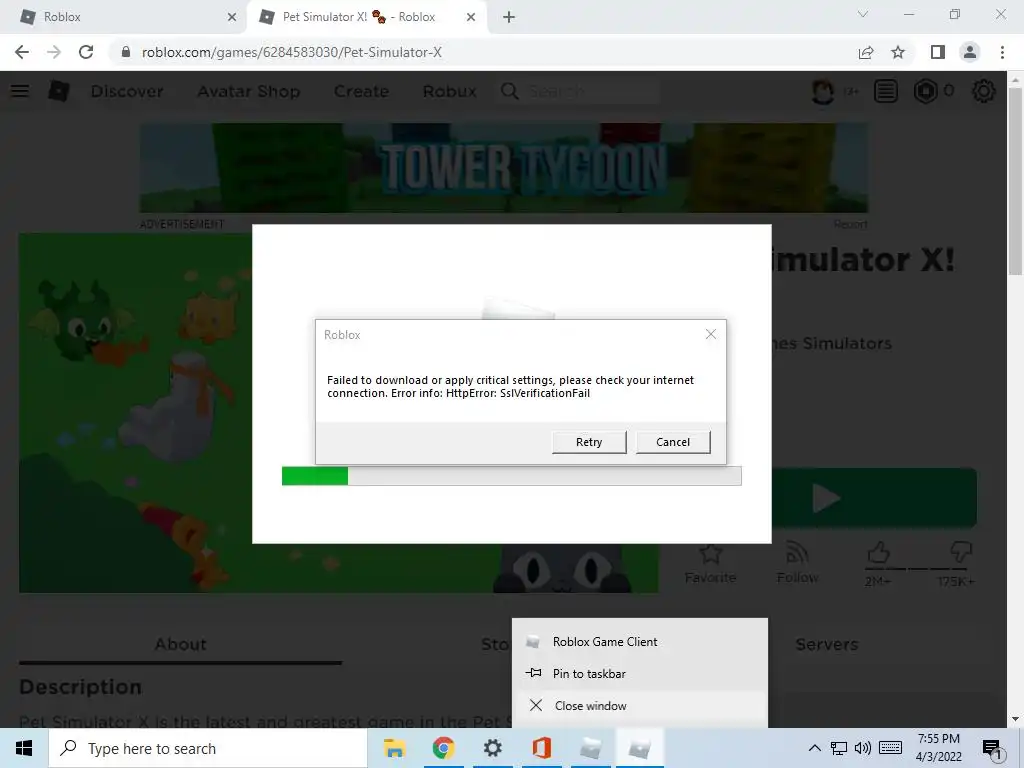Viewport: 1024px width, 768px height.
Task: Retry the Roblox settings download
Action: pyautogui.click(x=588, y=442)
